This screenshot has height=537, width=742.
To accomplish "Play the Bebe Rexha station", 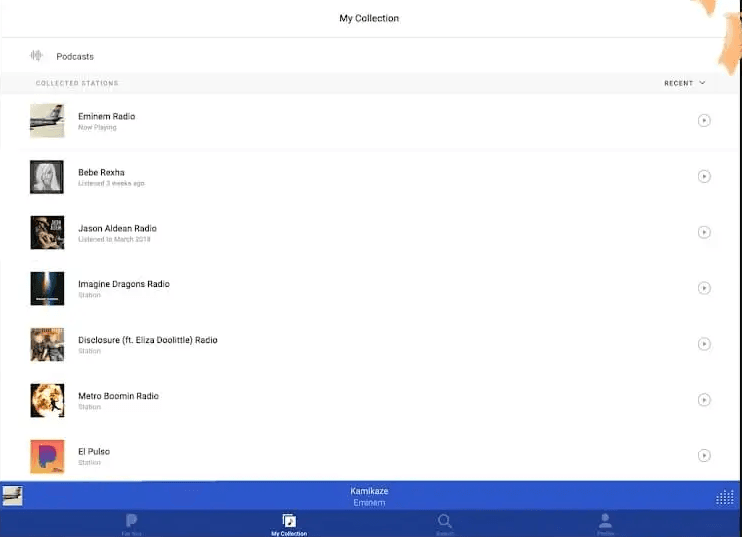I will [704, 176].
